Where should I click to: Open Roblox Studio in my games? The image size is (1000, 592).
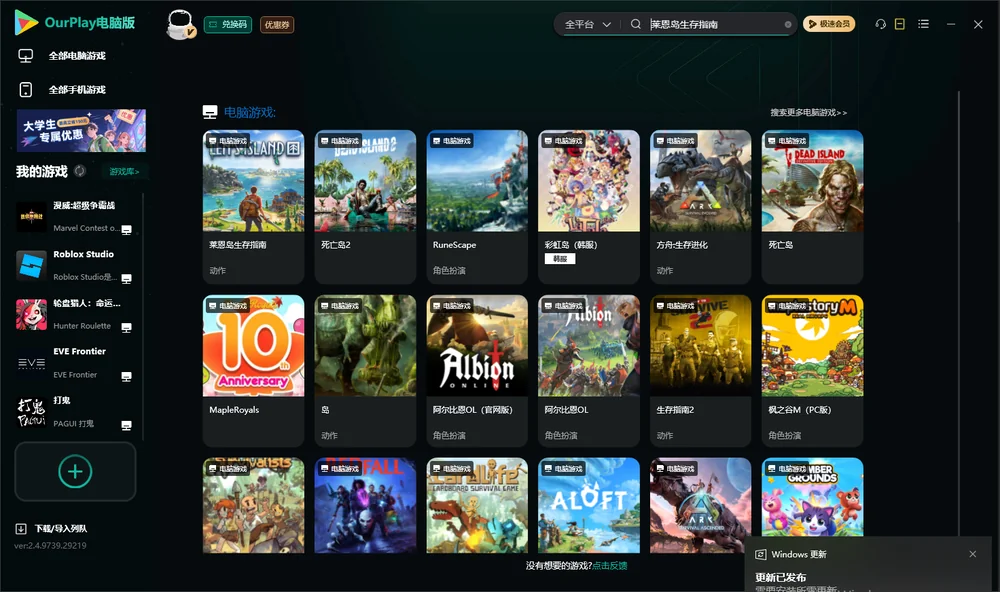pos(75,265)
